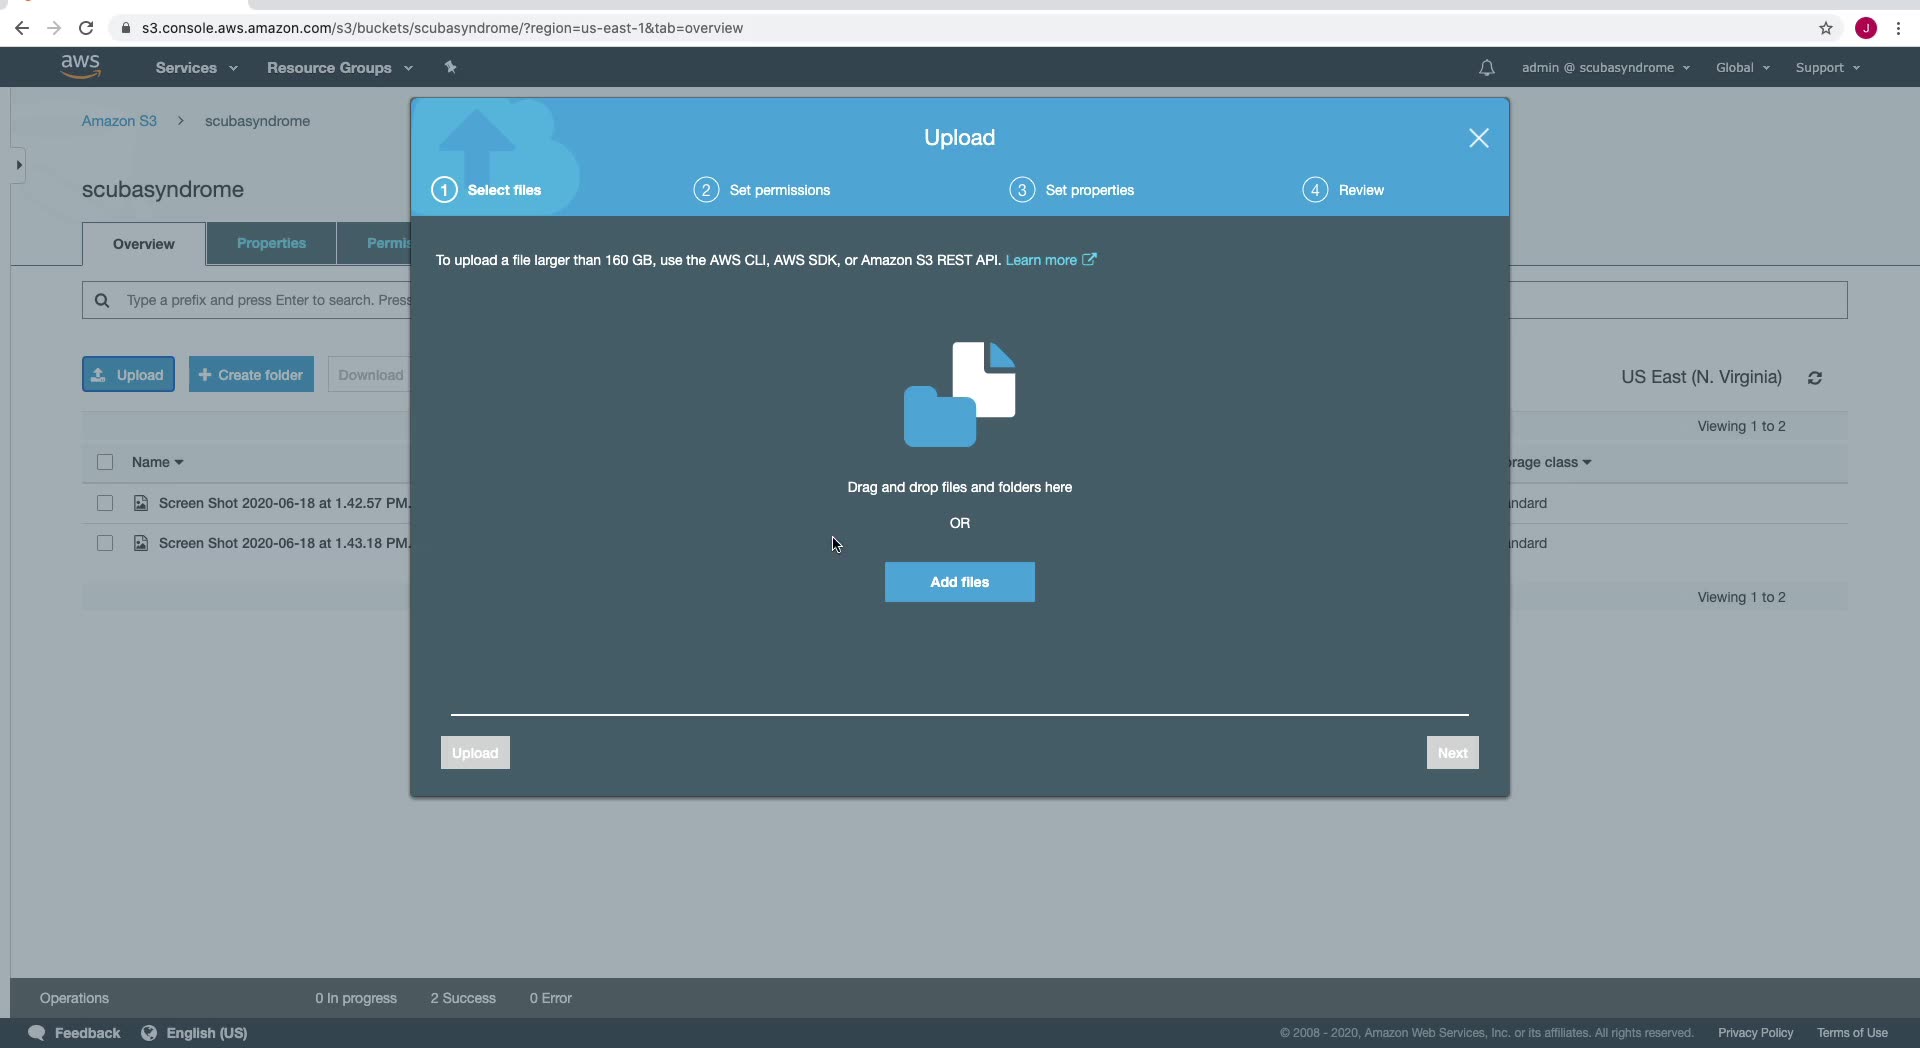Screen dimensions: 1920x1048
Task: Click the Select files step label
Action: (x=504, y=190)
